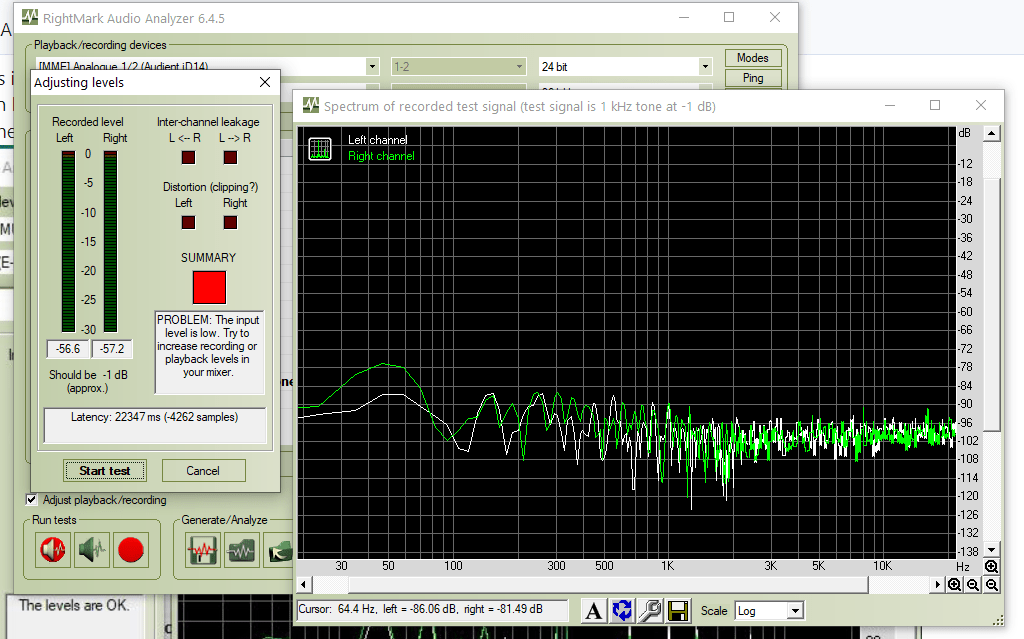The image size is (1024, 639).
Task: Click the Ping button
Action: [752, 78]
